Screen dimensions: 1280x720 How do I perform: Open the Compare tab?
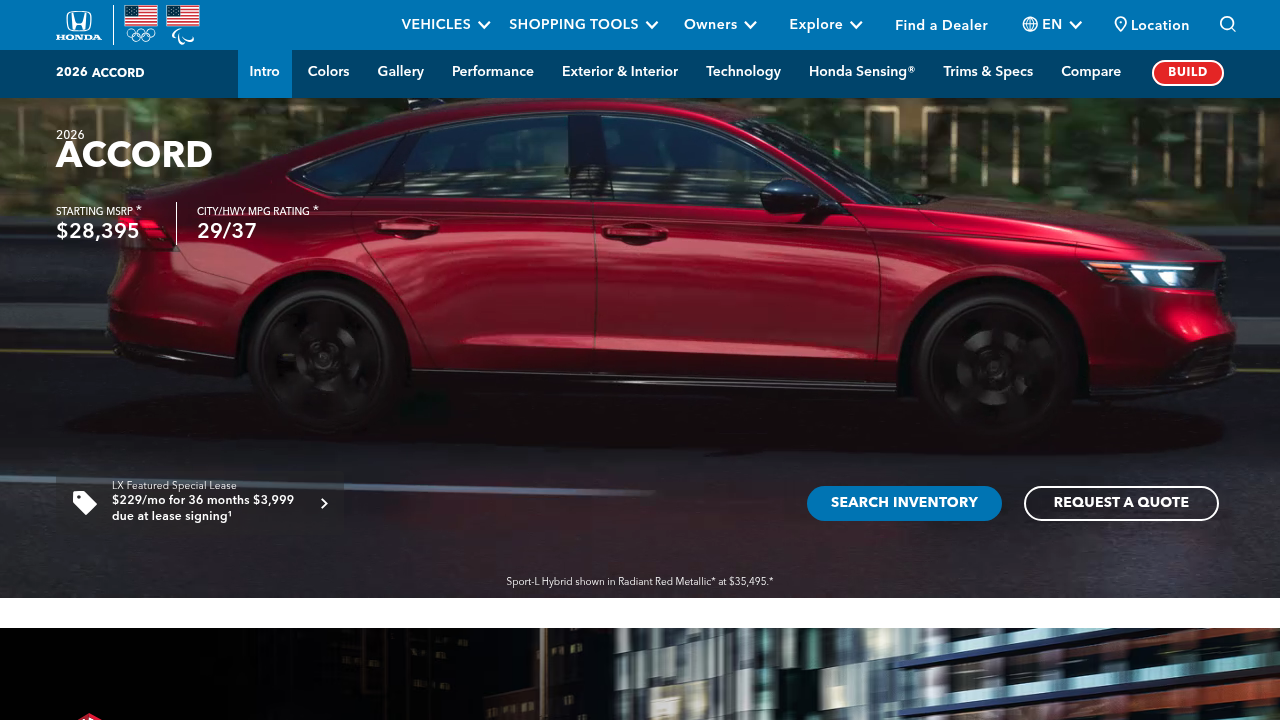tap(1091, 72)
